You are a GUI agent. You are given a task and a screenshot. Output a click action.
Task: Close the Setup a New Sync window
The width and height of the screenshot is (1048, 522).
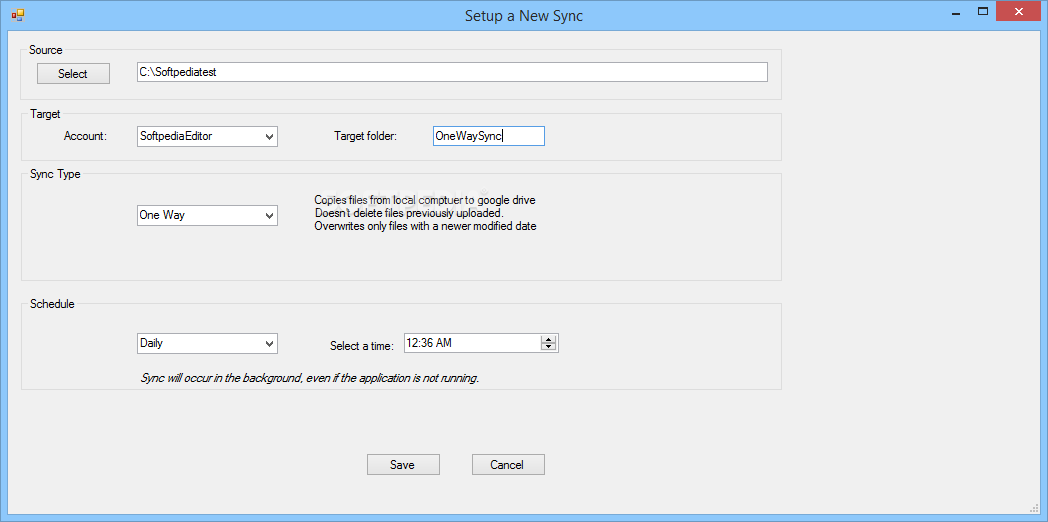click(x=1019, y=11)
